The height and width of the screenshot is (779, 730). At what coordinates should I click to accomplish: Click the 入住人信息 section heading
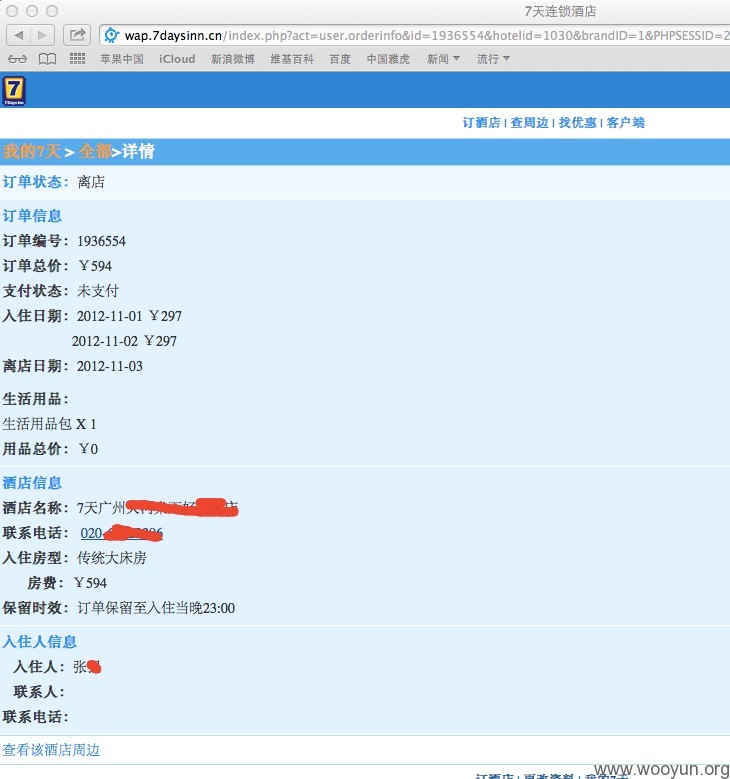[x=39, y=641]
